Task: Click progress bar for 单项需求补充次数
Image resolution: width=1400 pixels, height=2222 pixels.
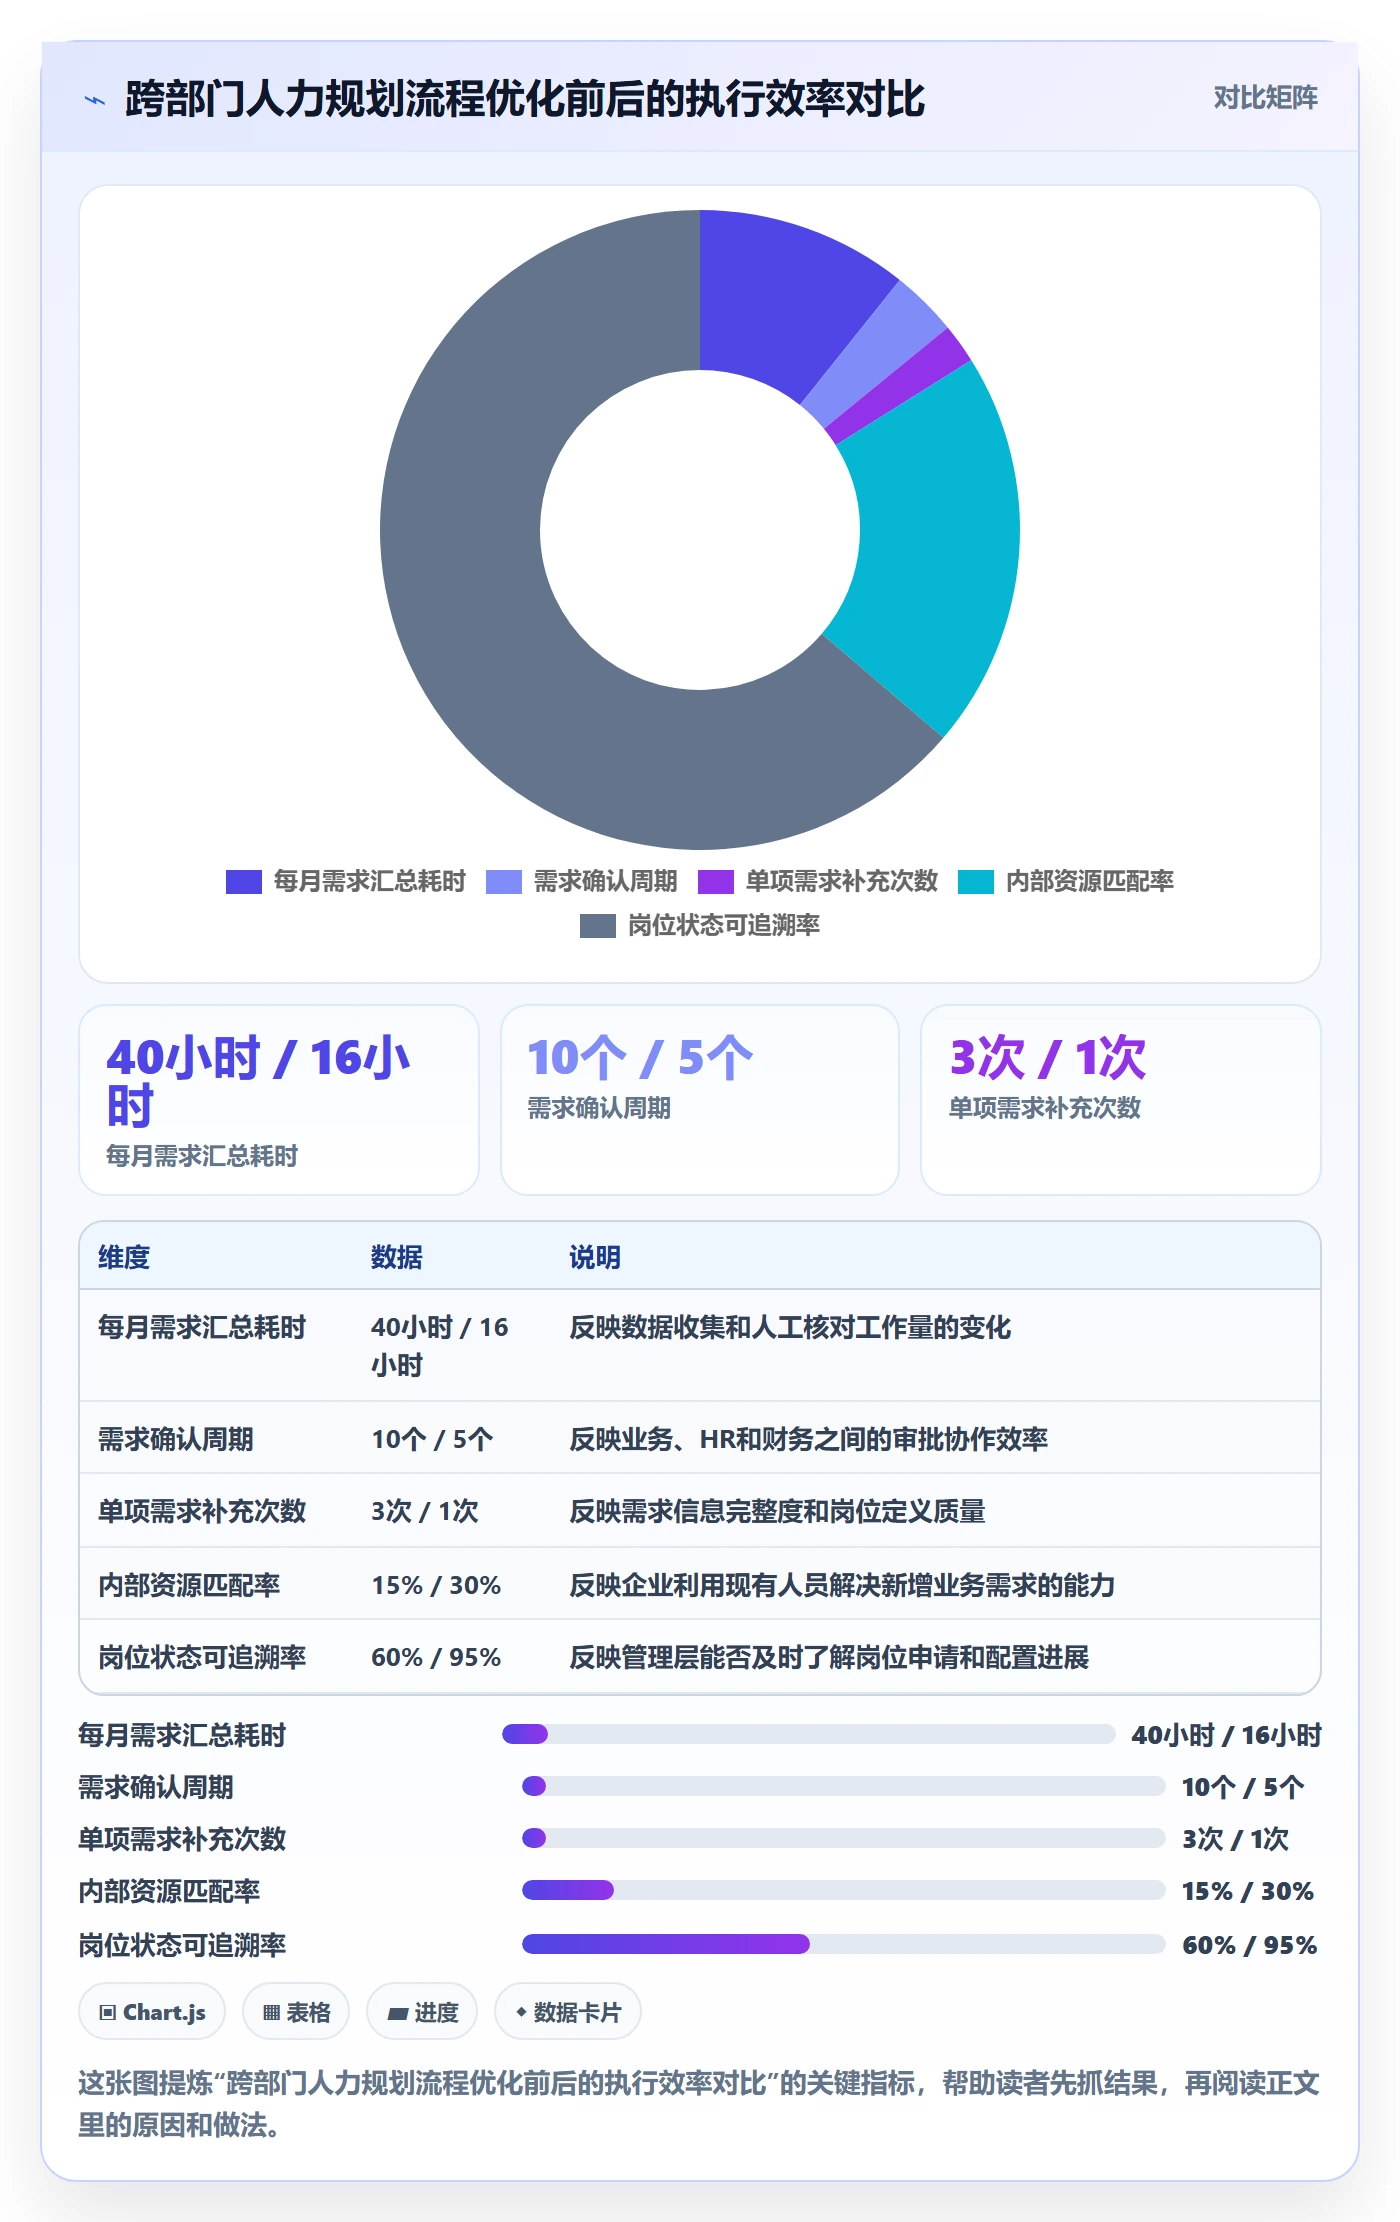Action: click(843, 1838)
